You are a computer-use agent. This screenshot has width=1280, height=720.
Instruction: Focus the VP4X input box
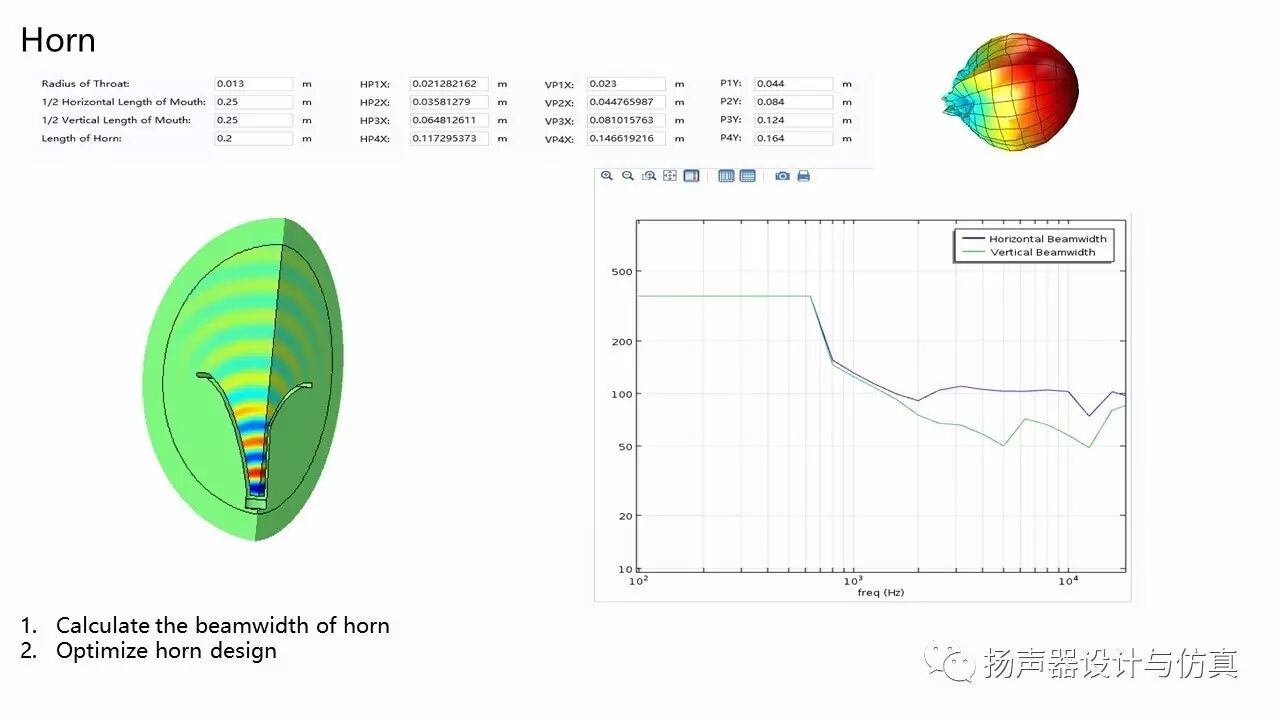click(x=625, y=138)
